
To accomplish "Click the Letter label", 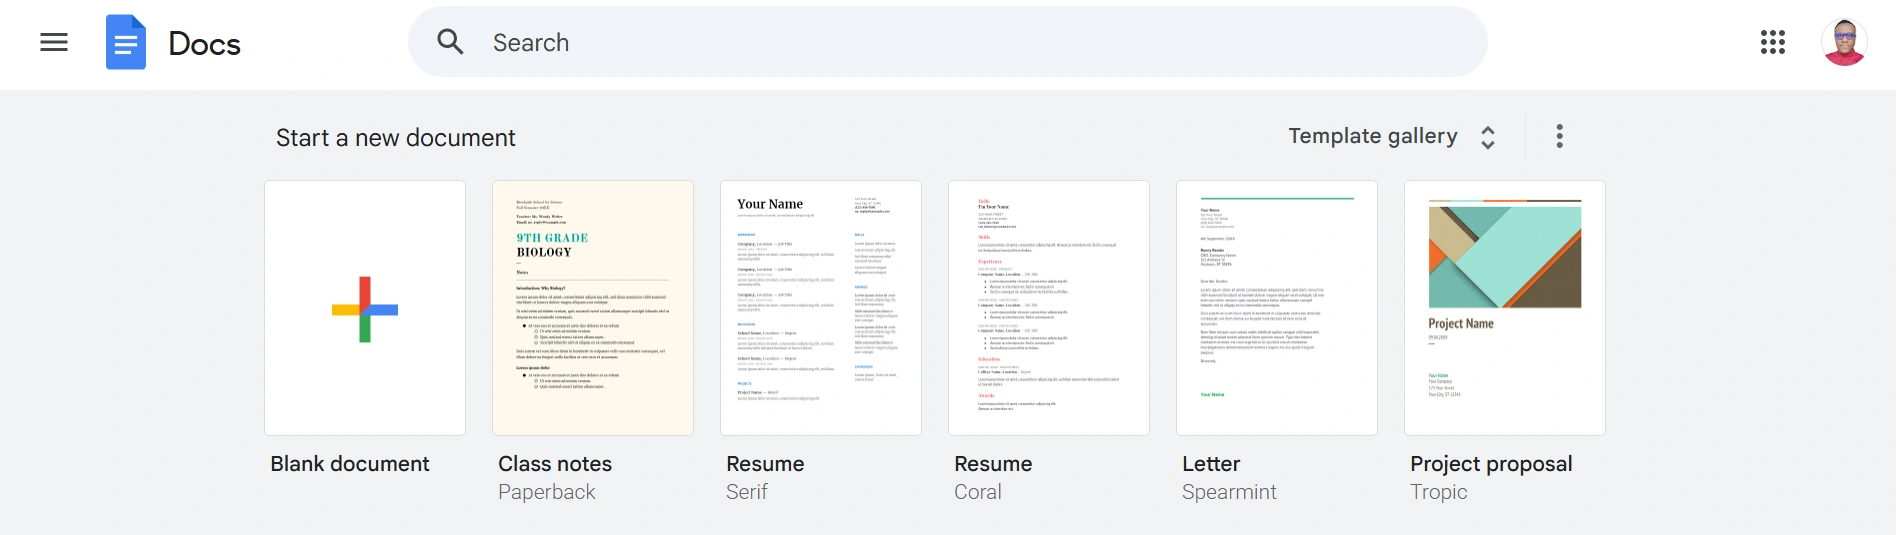I will (1211, 464).
